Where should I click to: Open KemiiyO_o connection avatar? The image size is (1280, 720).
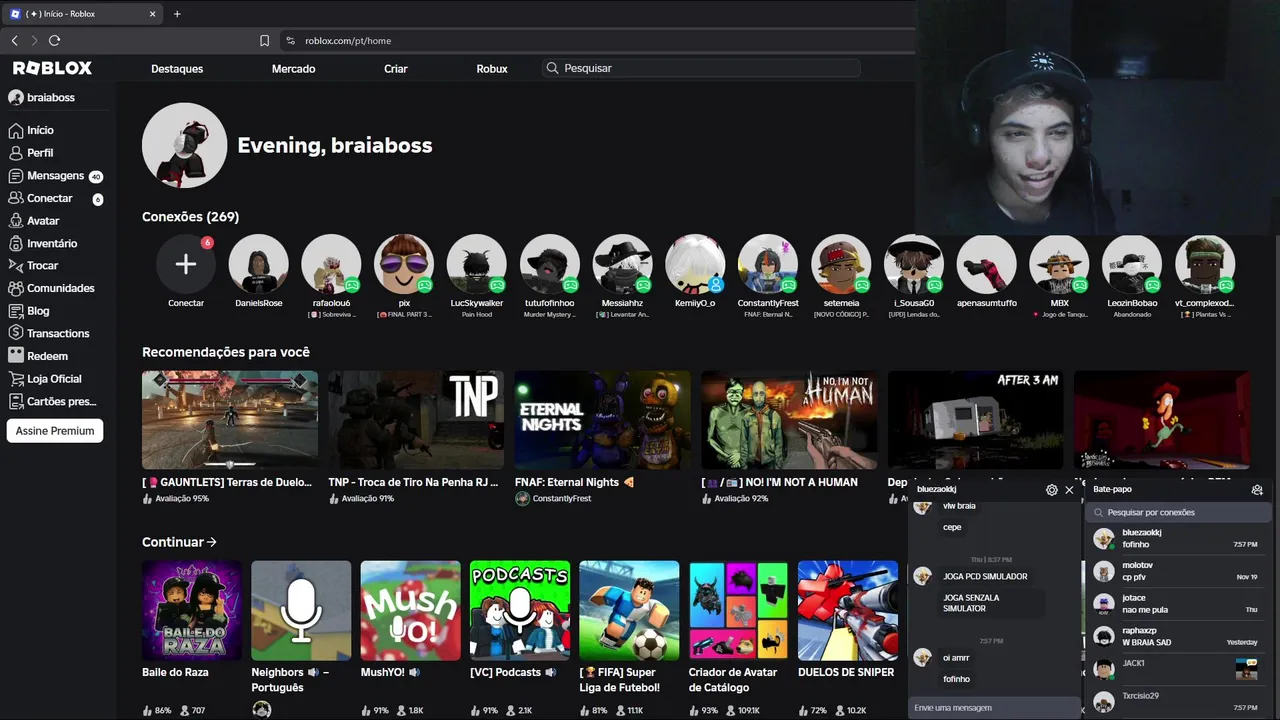[695, 264]
